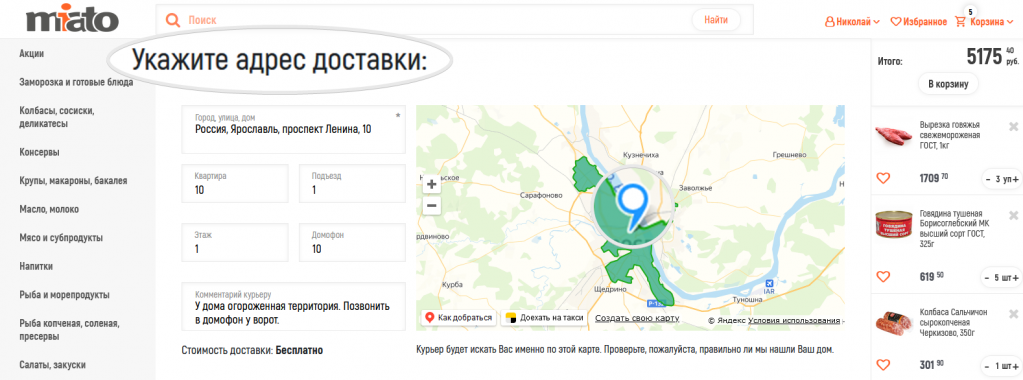Edit the Квартира field
The height and width of the screenshot is (380, 1023).
(235, 183)
